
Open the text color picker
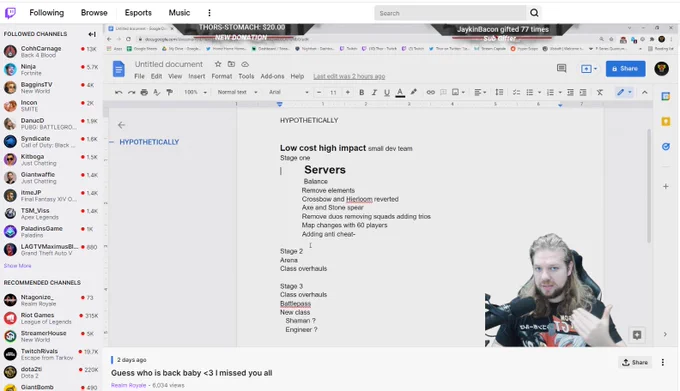[400, 92]
